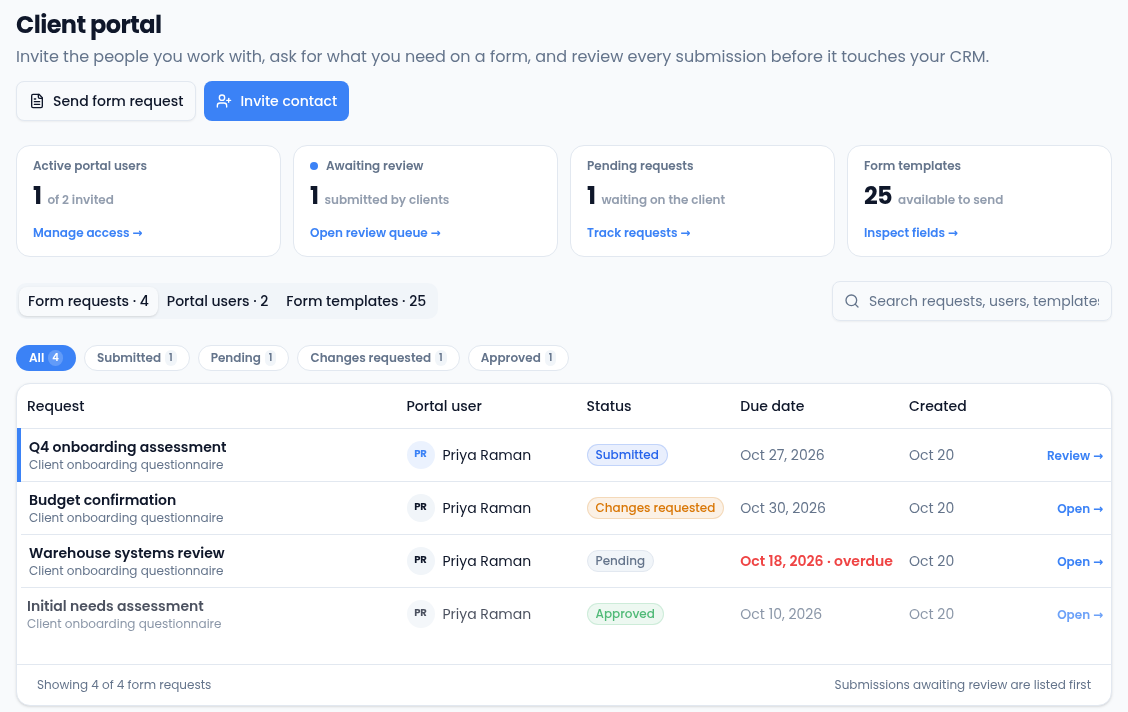The width and height of the screenshot is (1128, 712).
Task: Focus the Search requests input field
Action: pos(972,301)
